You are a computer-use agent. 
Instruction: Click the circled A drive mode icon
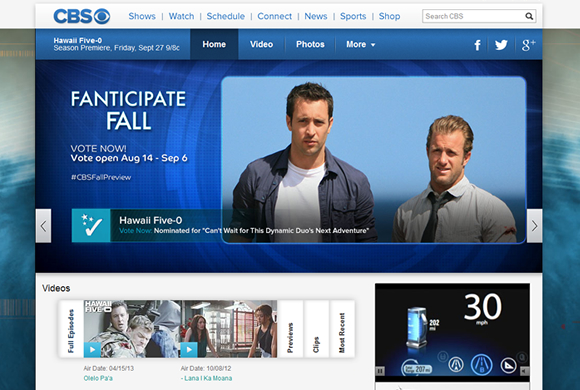(x=456, y=364)
